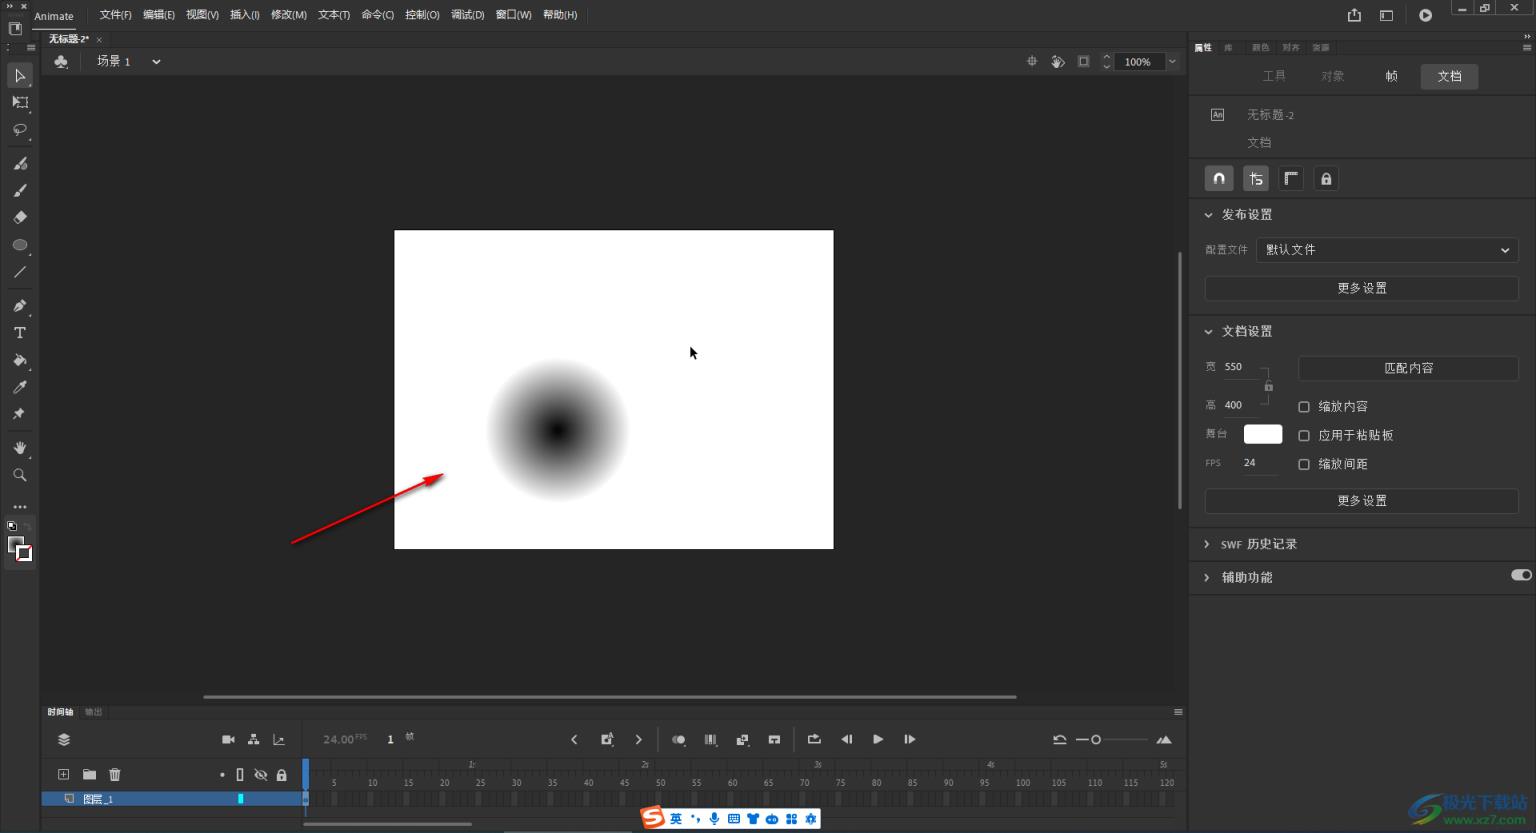Viewport: 1536px width, 833px height.
Task: Step forward one frame
Action: tap(910, 740)
